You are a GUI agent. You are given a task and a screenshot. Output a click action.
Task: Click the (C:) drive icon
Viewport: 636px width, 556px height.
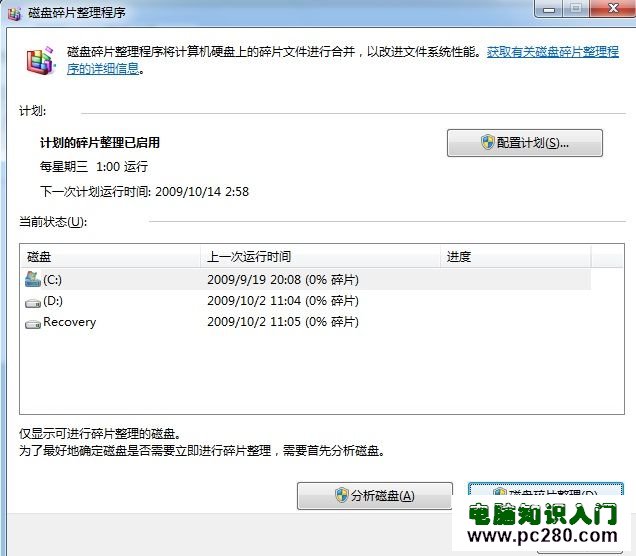click(x=33, y=279)
